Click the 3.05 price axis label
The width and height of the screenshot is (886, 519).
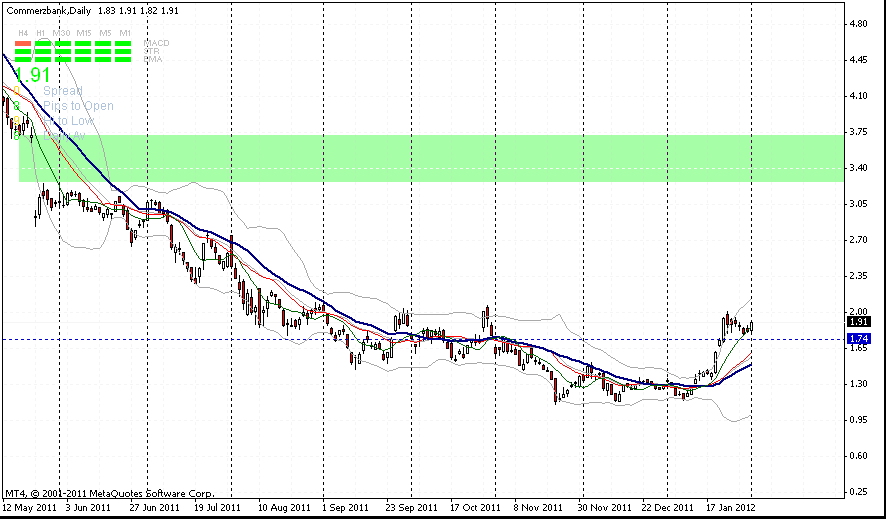(x=858, y=204)
